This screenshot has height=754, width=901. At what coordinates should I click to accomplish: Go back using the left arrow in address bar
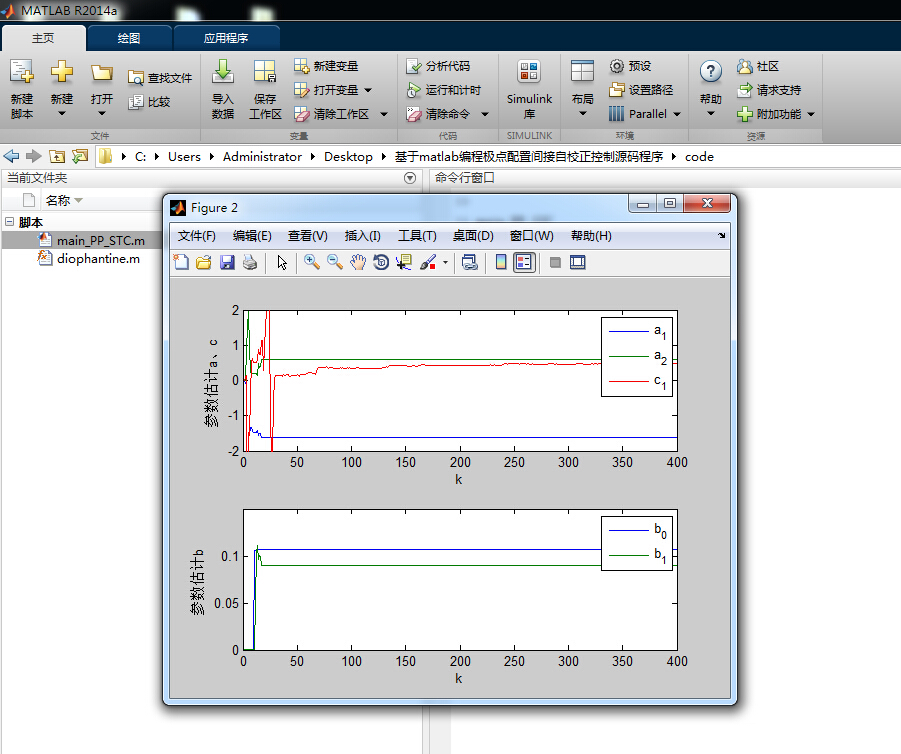pos(11,156)
